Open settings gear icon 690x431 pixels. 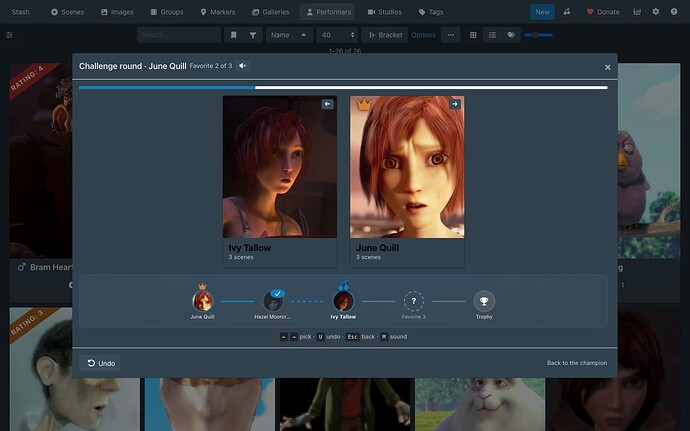pyautogui.click(x=656, y=12)
